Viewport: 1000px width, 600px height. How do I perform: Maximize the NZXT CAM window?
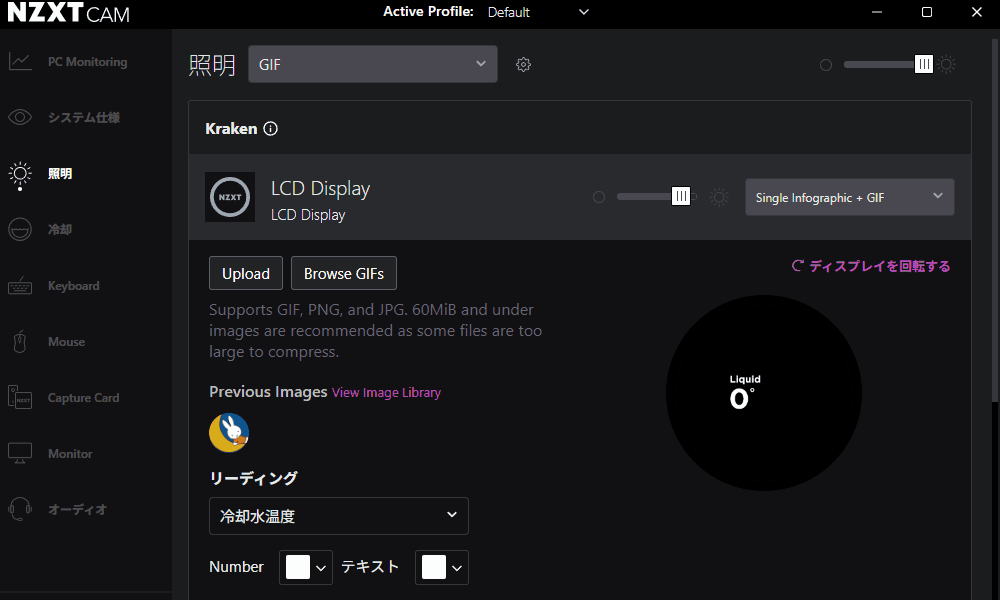coord(927,12)
